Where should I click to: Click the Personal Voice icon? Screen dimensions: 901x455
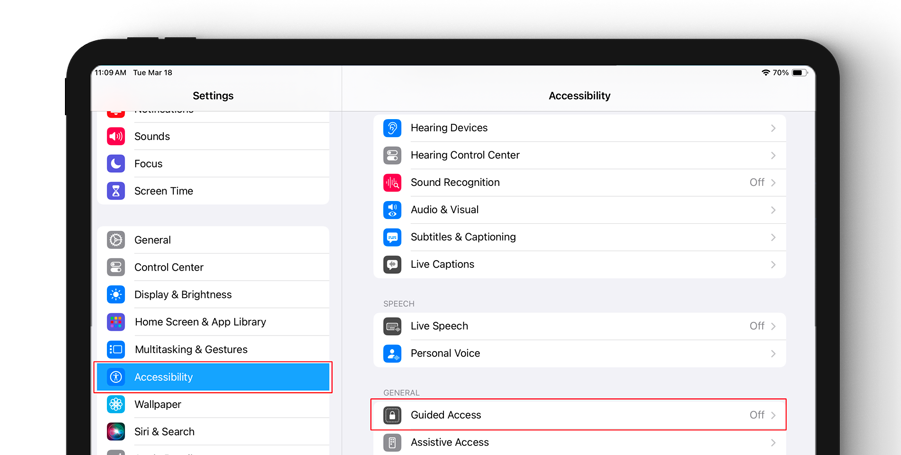pyautogui.click(x=392, y=353)
